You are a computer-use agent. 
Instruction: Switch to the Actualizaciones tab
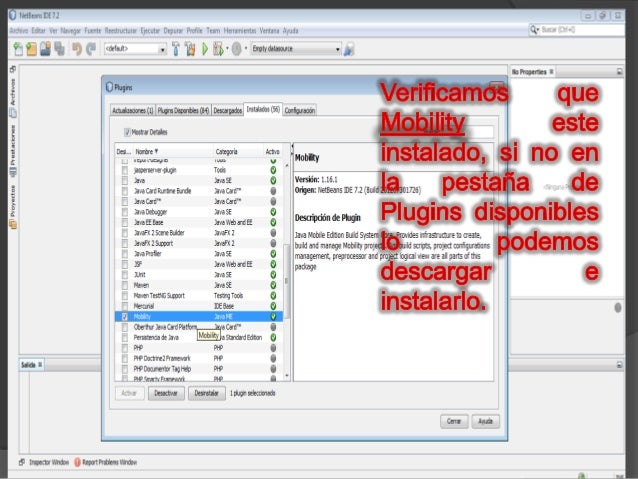pyautogui.click(x=133, y=110)
